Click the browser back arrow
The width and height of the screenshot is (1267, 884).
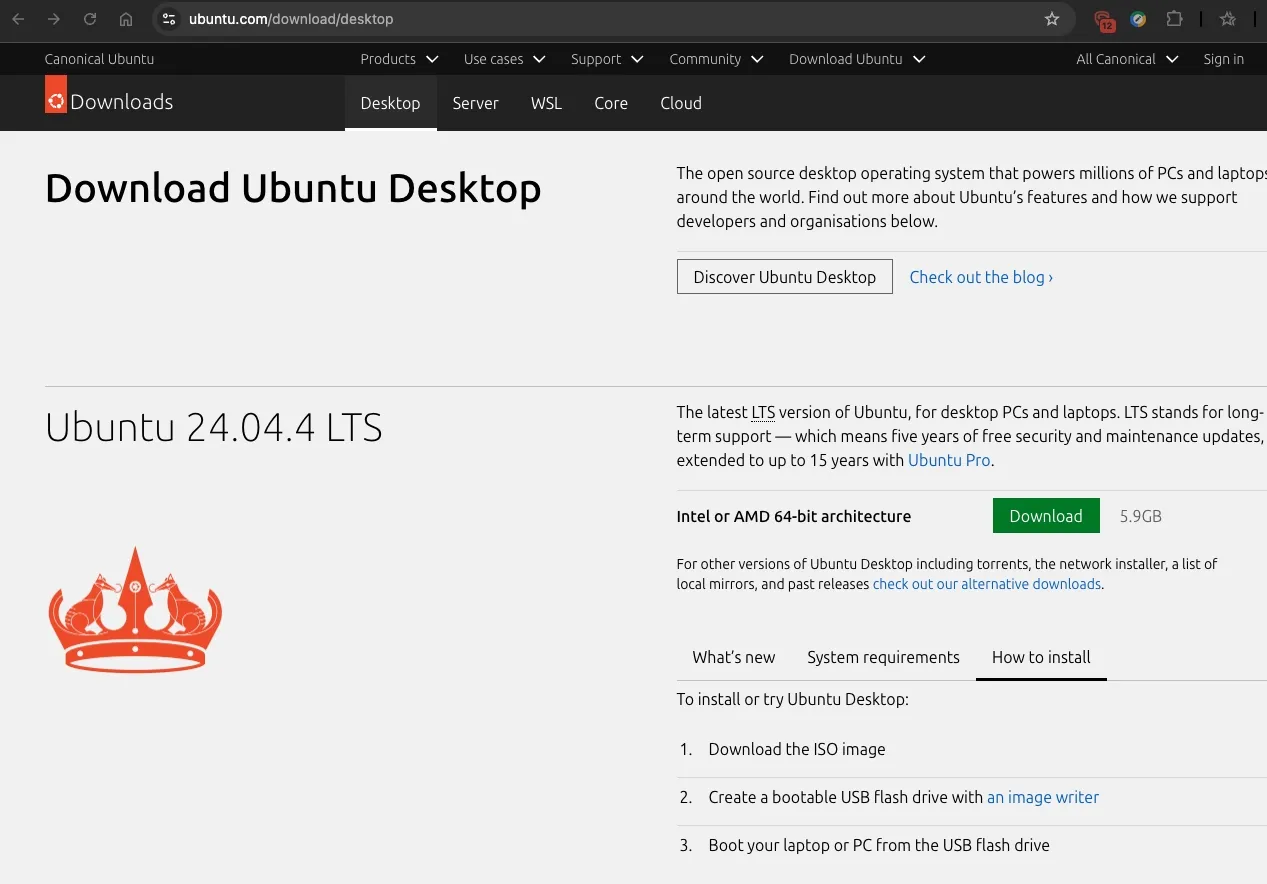tap(18, 19)
